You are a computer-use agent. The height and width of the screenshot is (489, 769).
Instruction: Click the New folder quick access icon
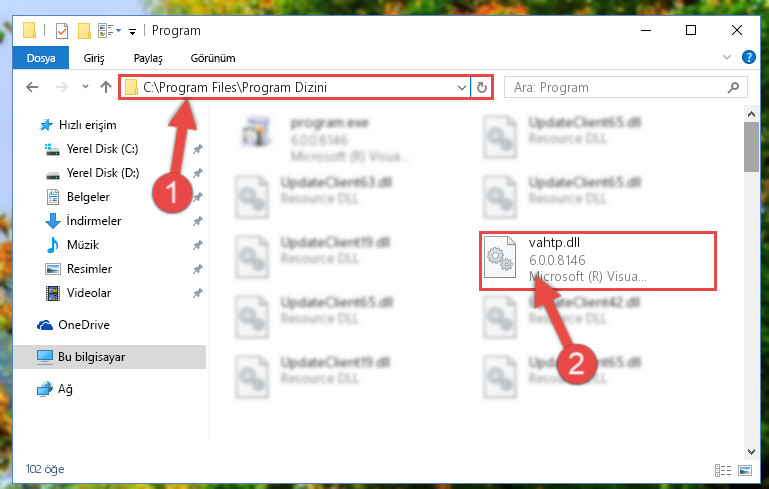(x=84, y=31)
